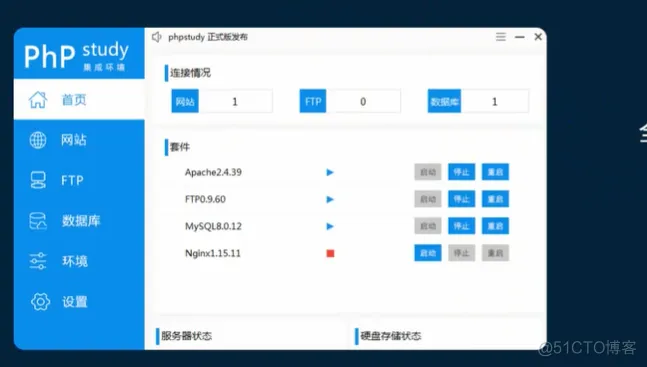The height and width of the screenshot is (367, 647).
Task: Click the 服务器状态 section heading
Action: point(187,336)
